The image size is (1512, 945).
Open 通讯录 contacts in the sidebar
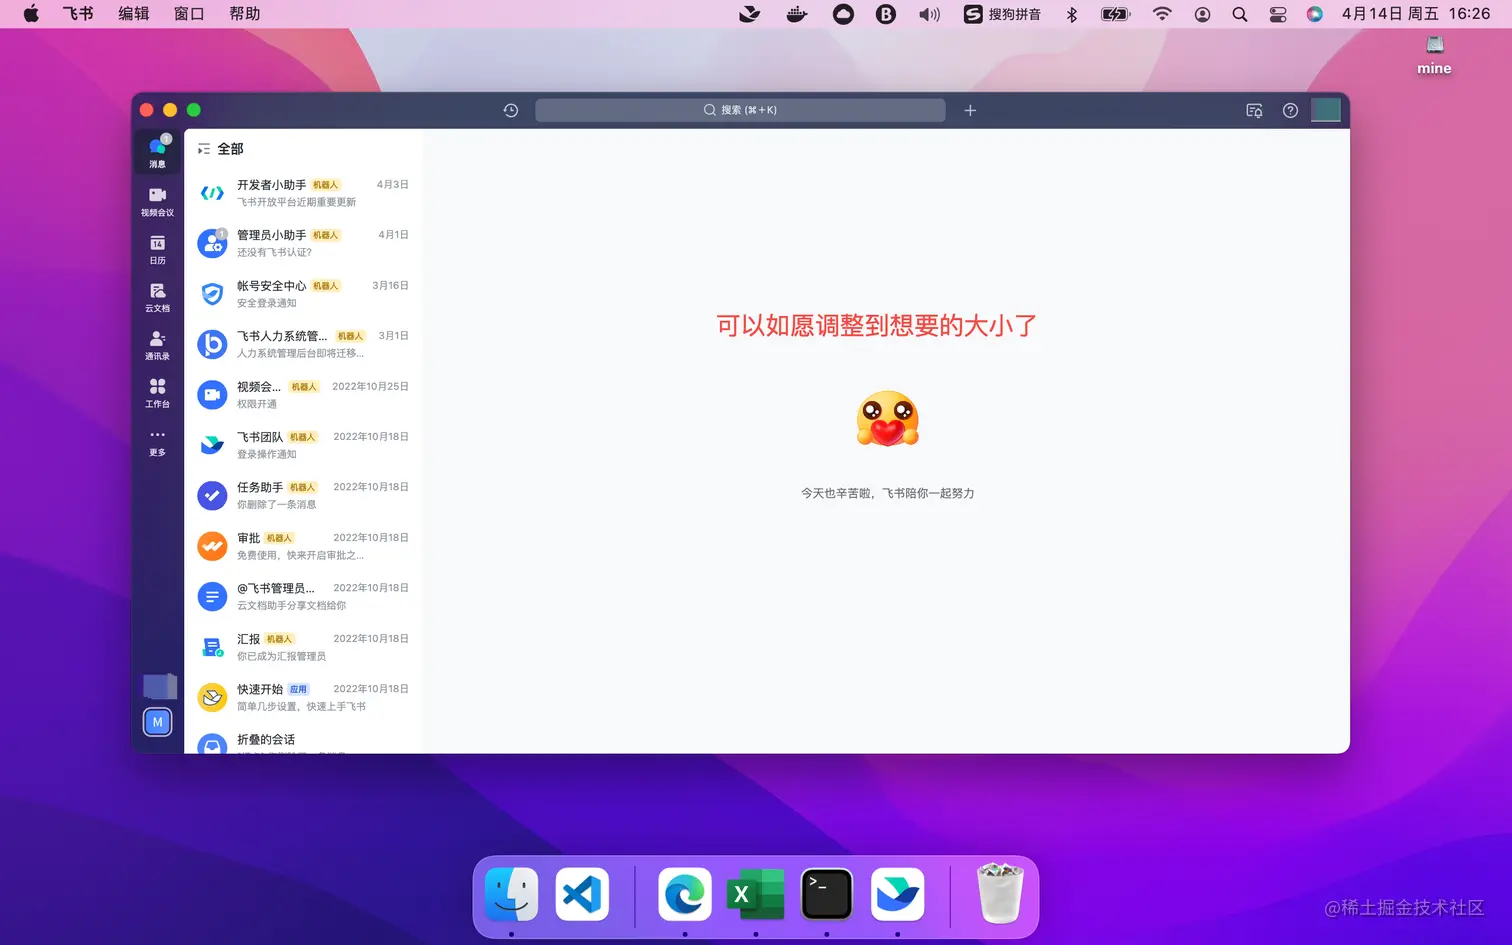click(157, 345)
